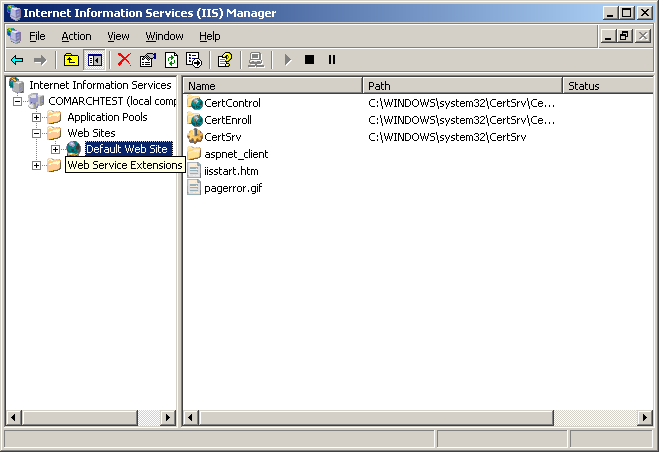Click list pane scroll right arrow
Viewport: 659px width, 452px height.
pos(645,418)
